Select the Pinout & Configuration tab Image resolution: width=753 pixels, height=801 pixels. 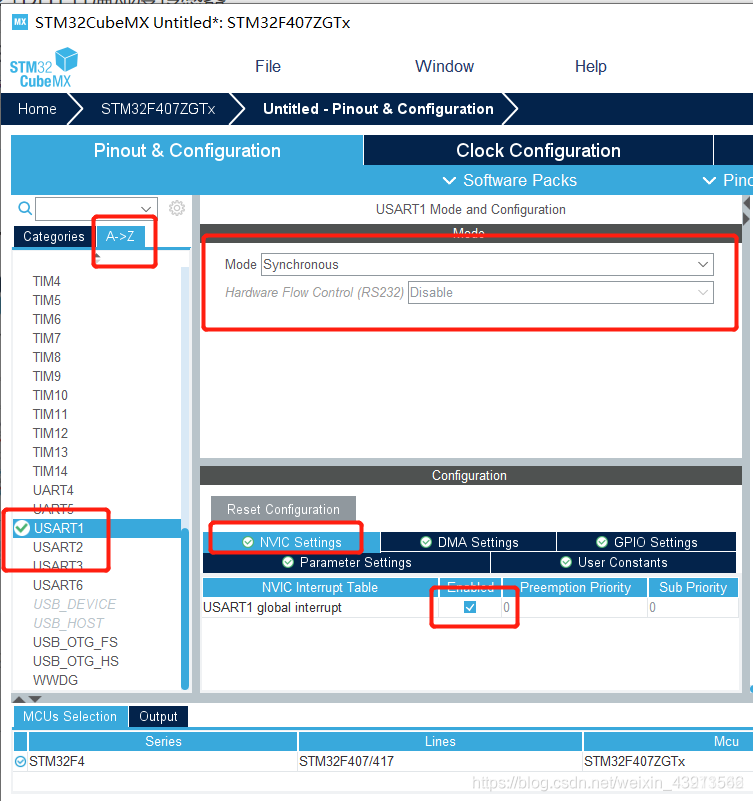tap(187, 150)
